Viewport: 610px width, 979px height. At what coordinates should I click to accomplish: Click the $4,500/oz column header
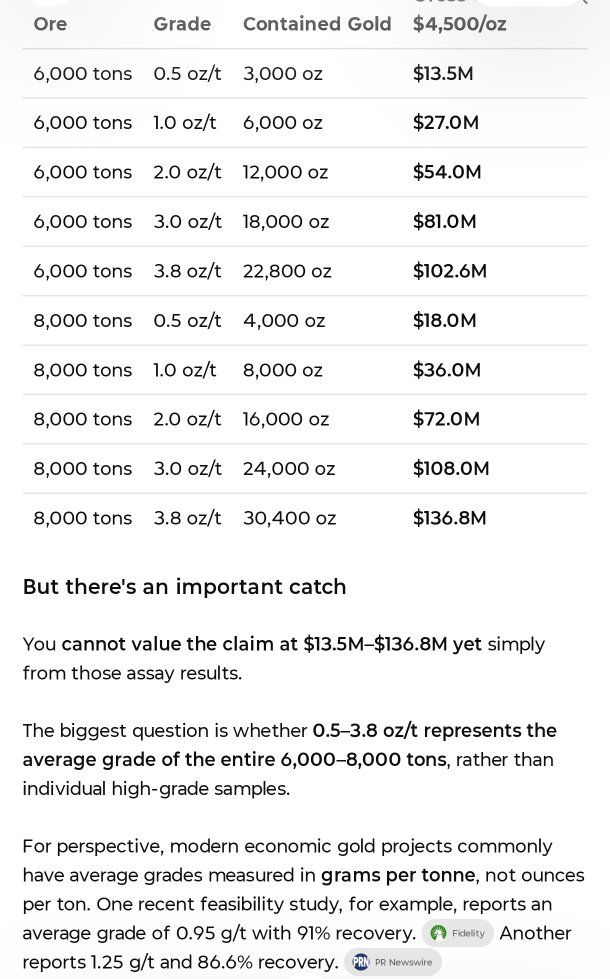point(459,24)
